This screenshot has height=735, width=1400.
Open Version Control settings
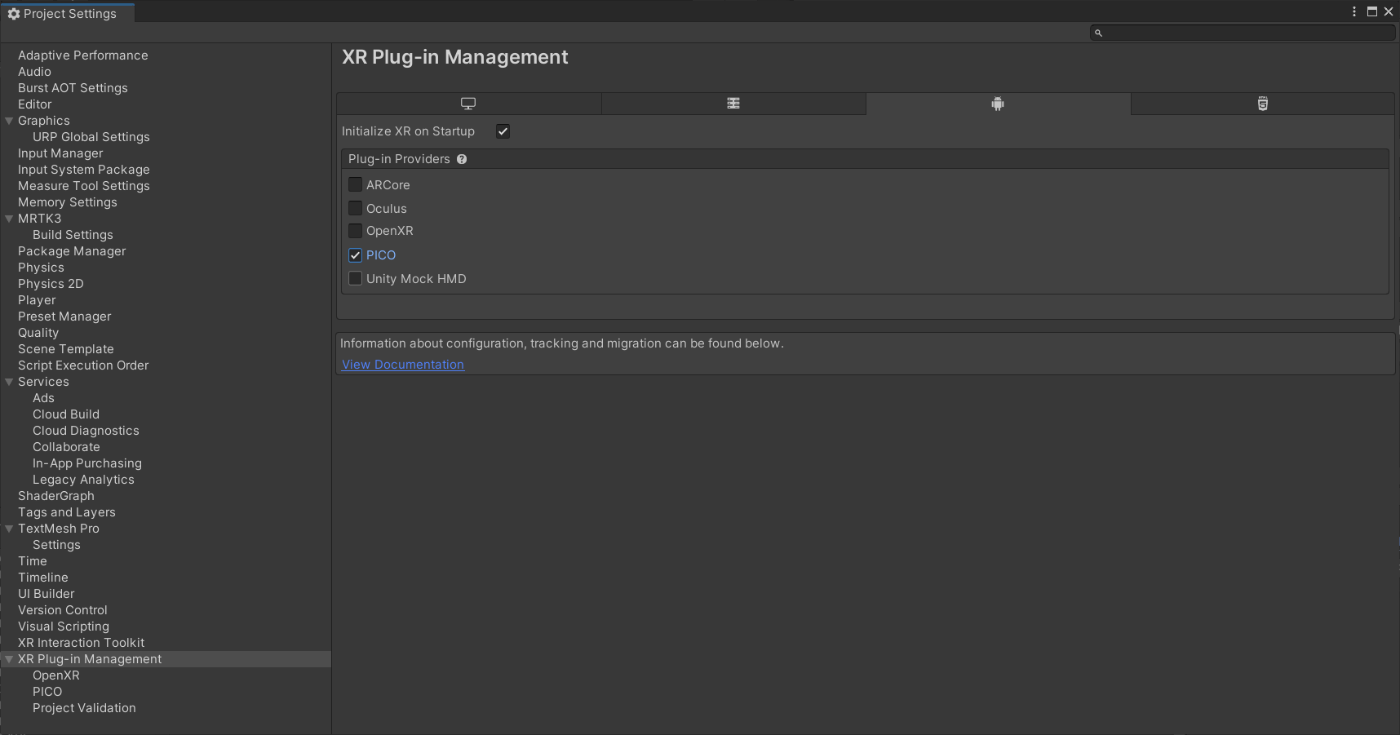pyautogui.click(x=62, y=610)
